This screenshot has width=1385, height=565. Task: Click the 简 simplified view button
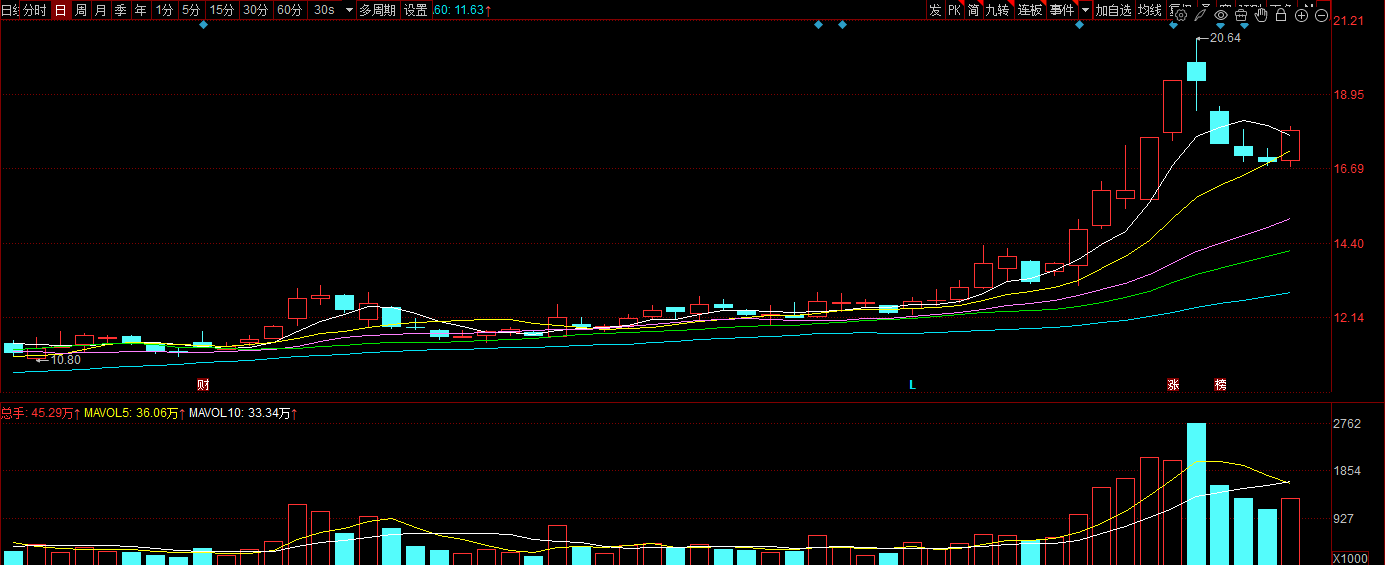pyautogui.click(x=973, y=10)
